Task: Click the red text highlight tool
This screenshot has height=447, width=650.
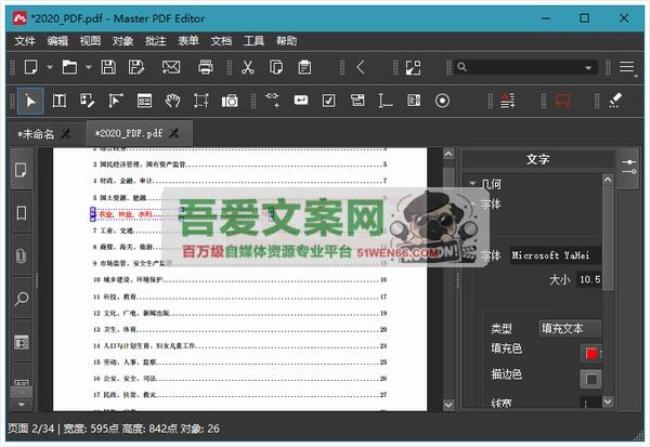Action: click(508, 101)
